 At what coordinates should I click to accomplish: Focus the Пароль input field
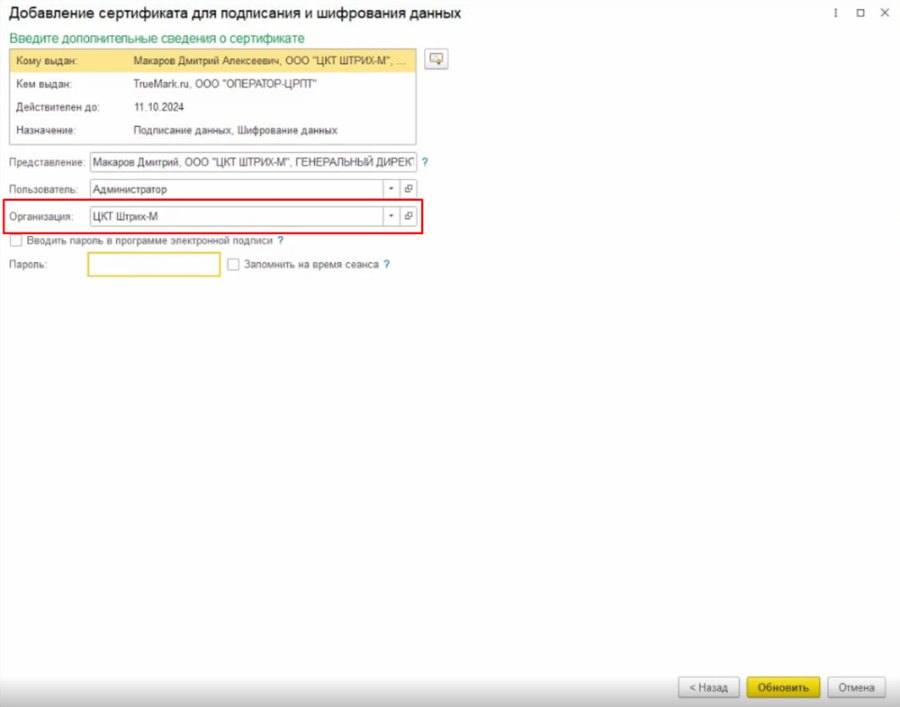[x=154, y=265]
